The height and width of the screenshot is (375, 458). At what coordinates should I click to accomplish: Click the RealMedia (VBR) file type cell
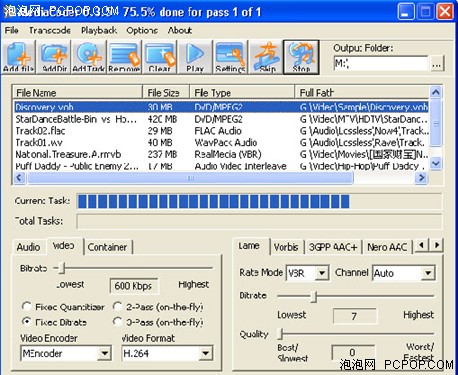(x=228, y=154)
